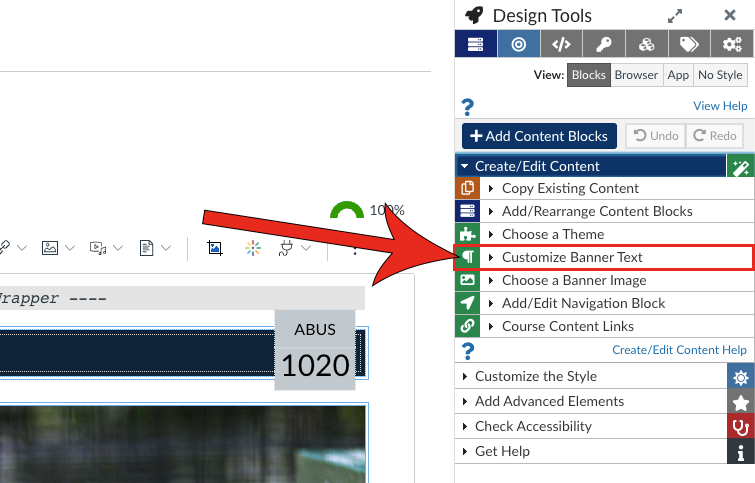This screenshot has width=755, height=483.
Task: Open the content blocks tab icon
Action: click(x=476, y=44)
